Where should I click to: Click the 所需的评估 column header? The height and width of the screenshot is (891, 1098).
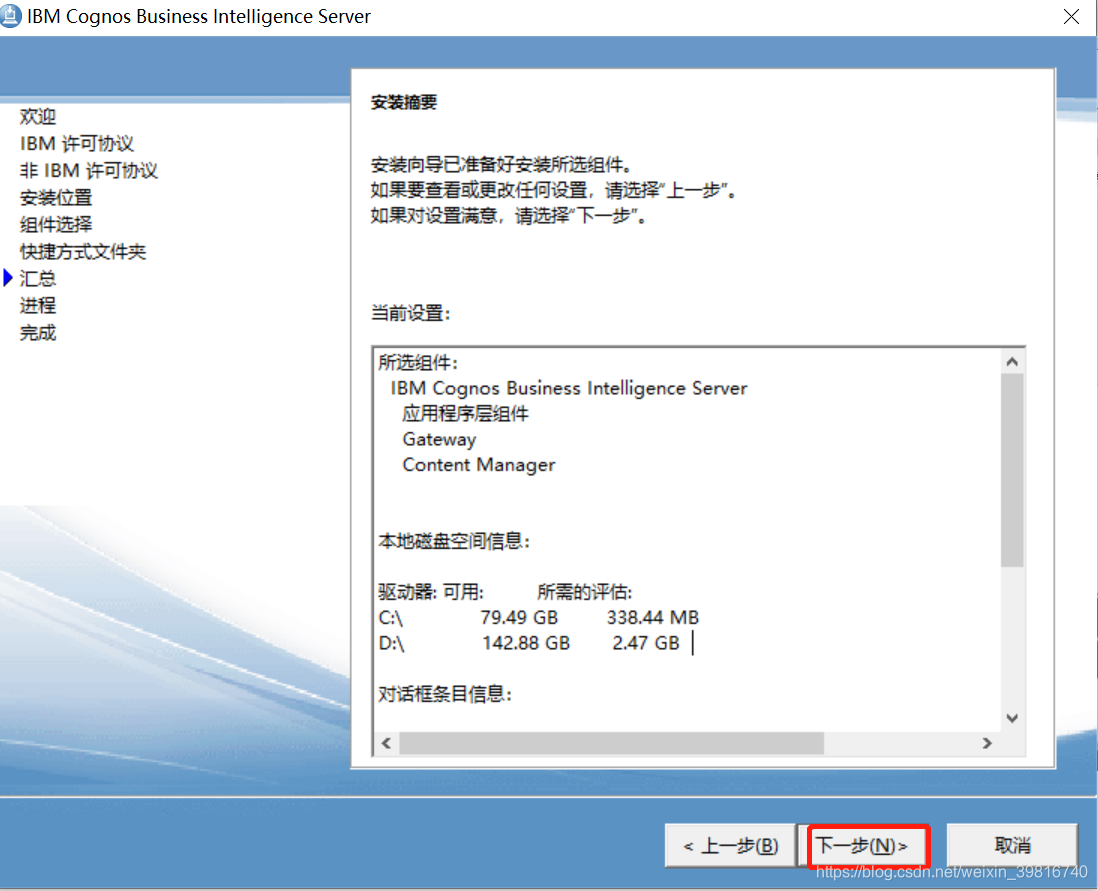[x=585, y=592]
